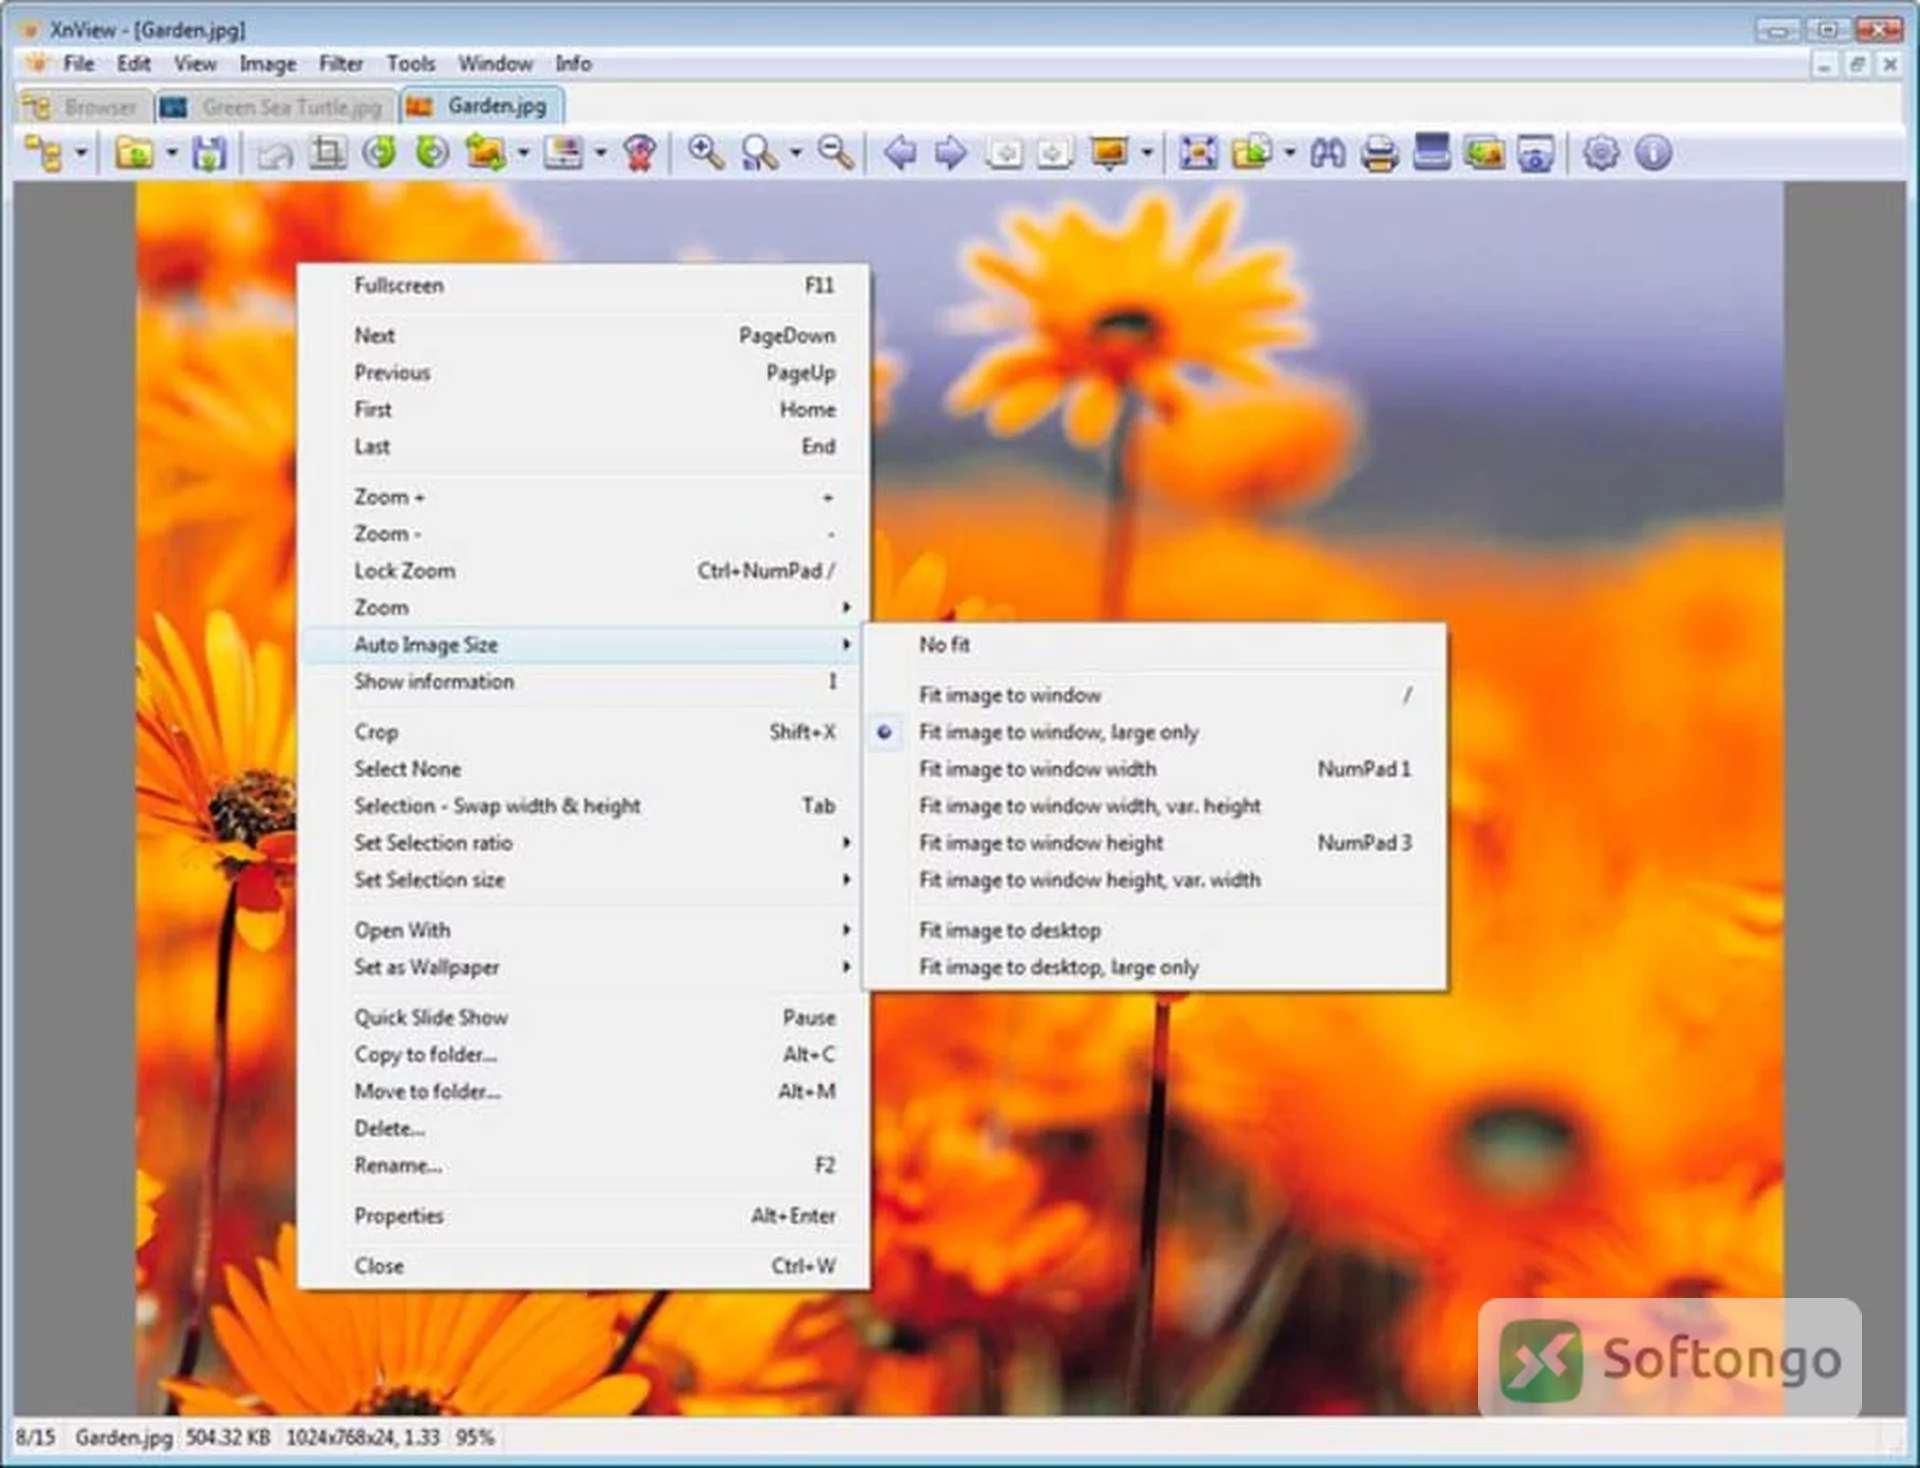
Task: Click 'Properties' in the context menu
Action: [583, 1216]
